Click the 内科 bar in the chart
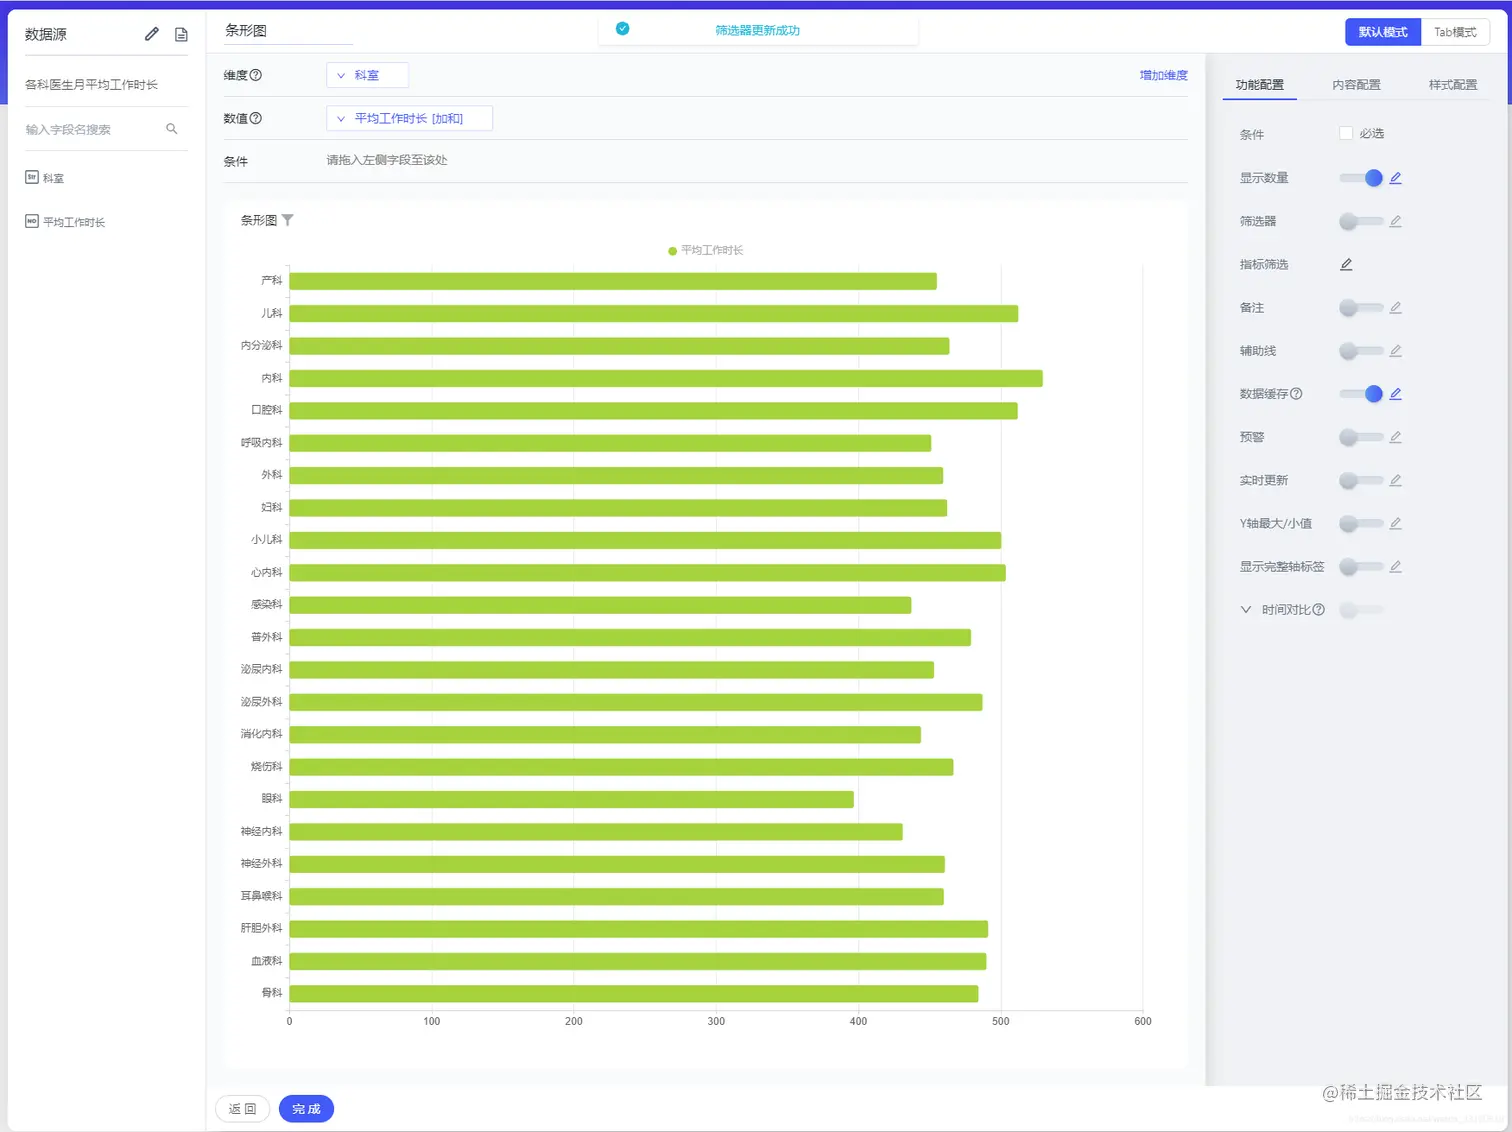Screen dimensions: 1512x1132 (x=666, y=378)
